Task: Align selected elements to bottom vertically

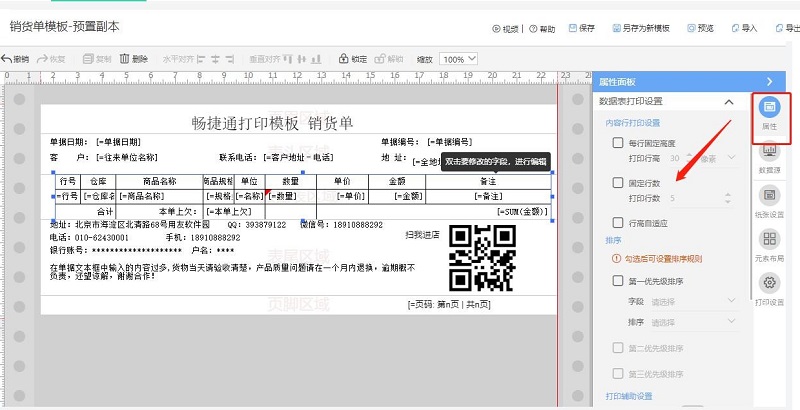Action: (316, 59)
